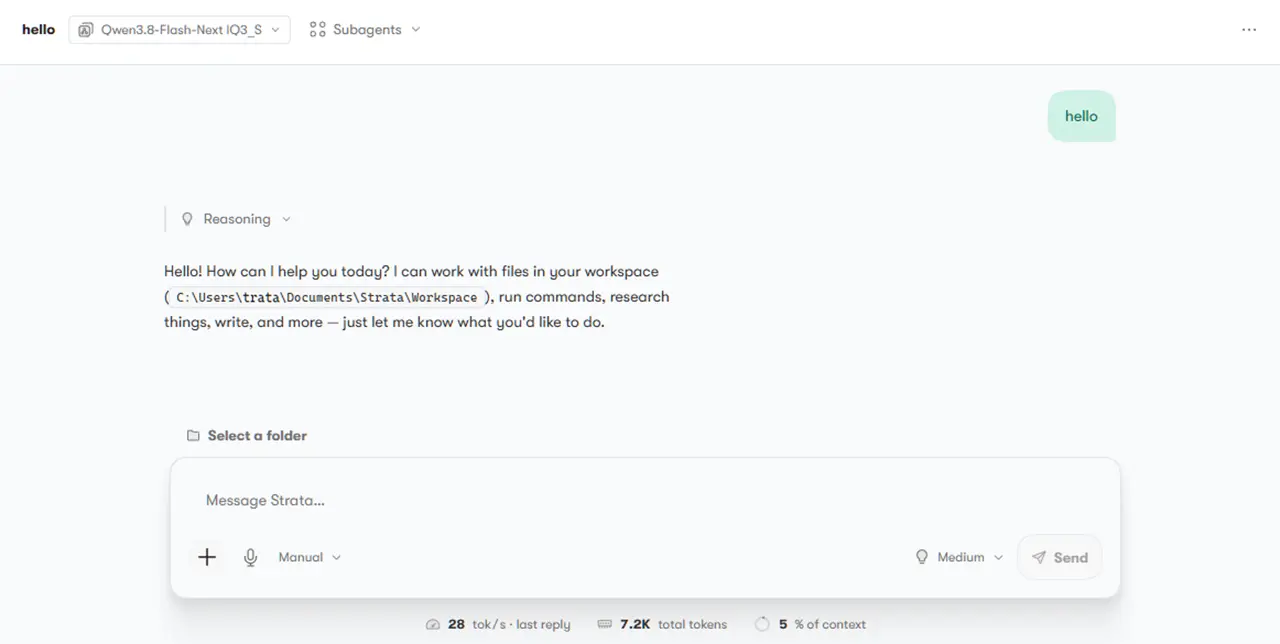Expand the Reasoning section
Screen dimensions: 1280x644
pyautogui.click(x=236, y=219)
